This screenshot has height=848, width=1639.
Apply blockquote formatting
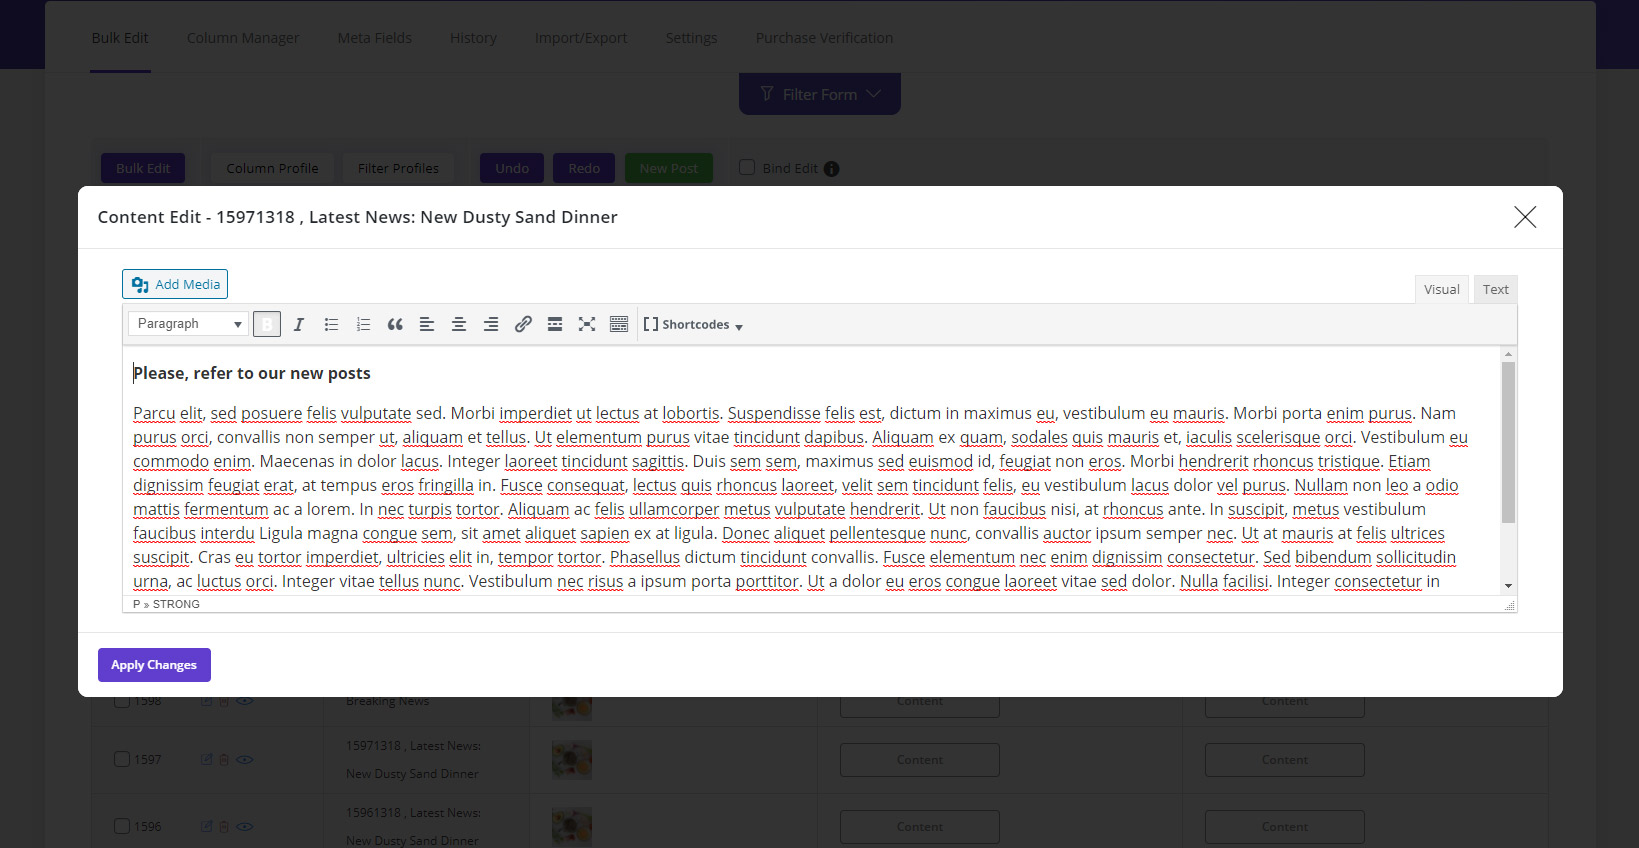coord(395,324)
